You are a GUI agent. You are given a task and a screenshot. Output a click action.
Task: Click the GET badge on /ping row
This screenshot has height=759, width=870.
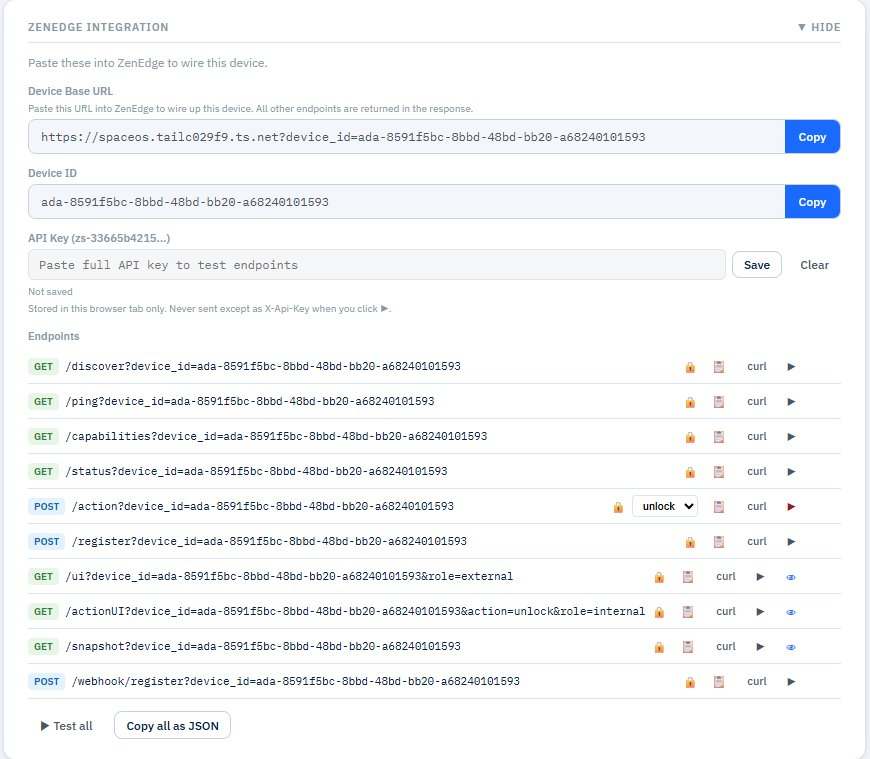click(43, 401)
